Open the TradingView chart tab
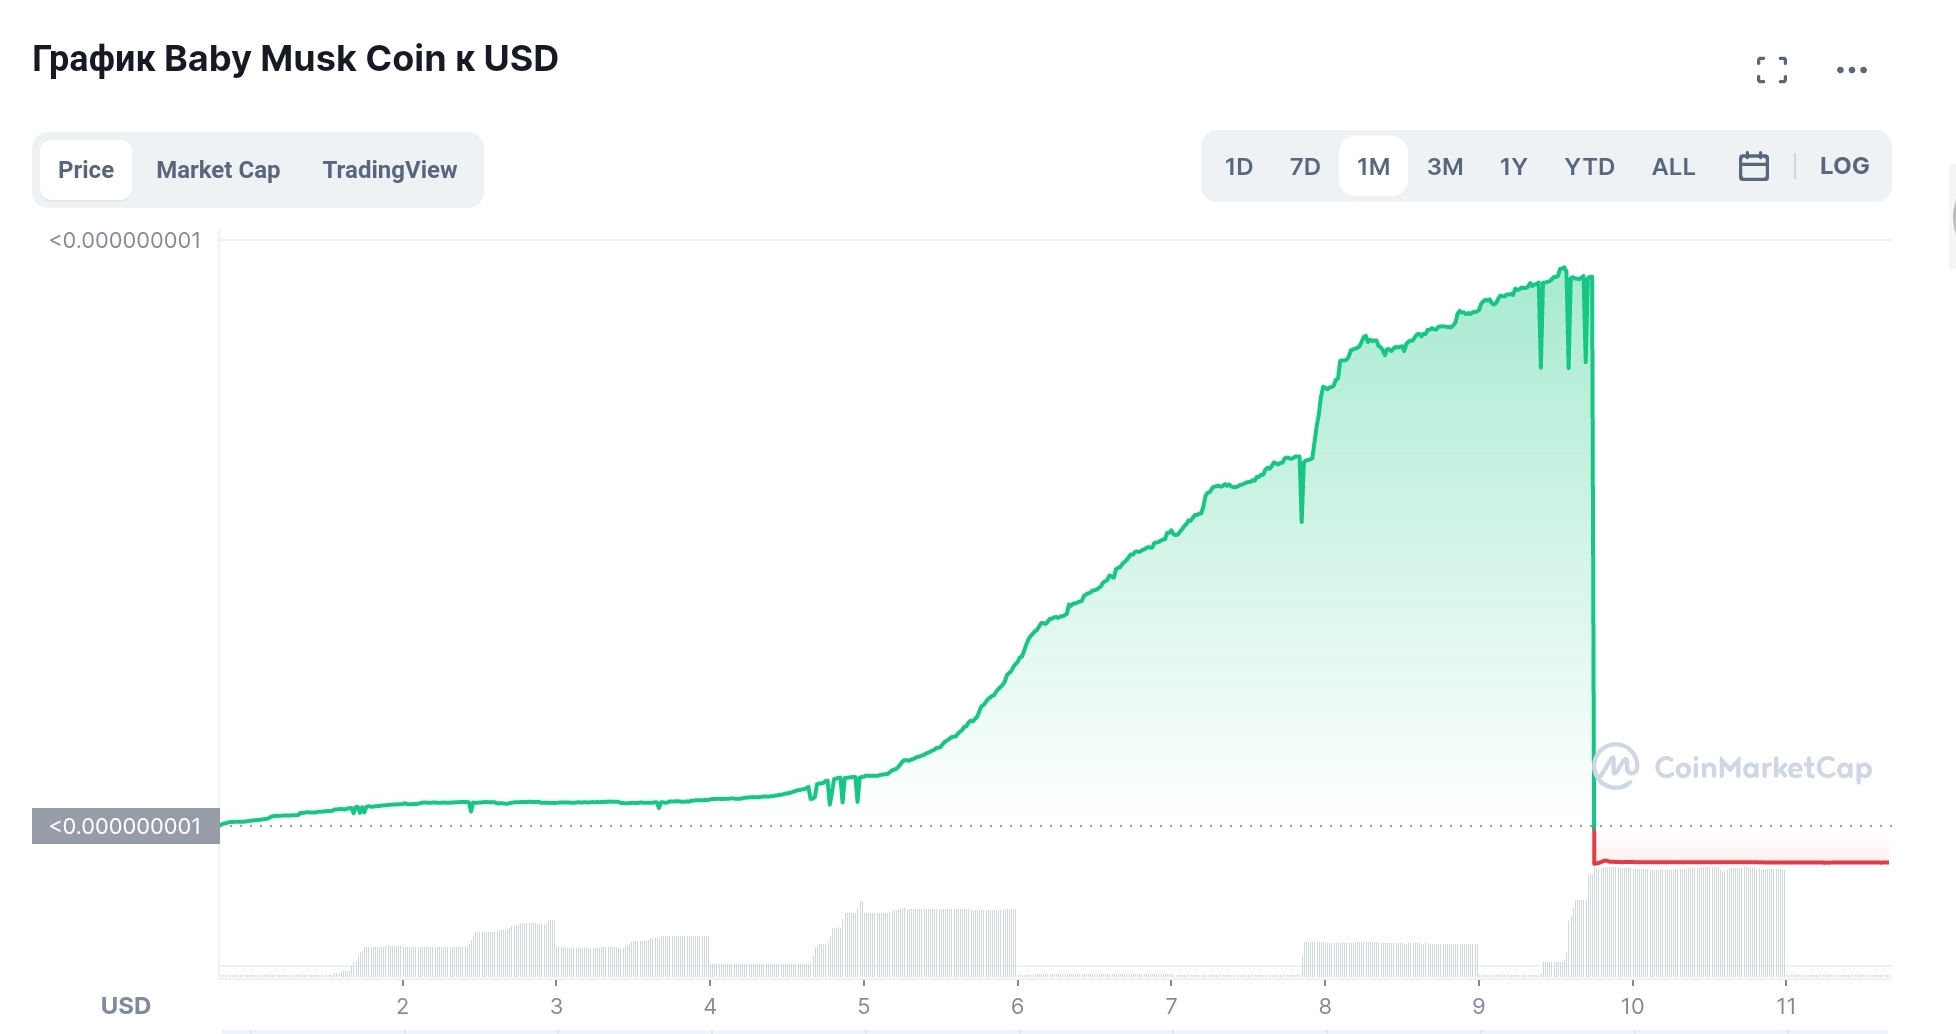 pos(389,170)
